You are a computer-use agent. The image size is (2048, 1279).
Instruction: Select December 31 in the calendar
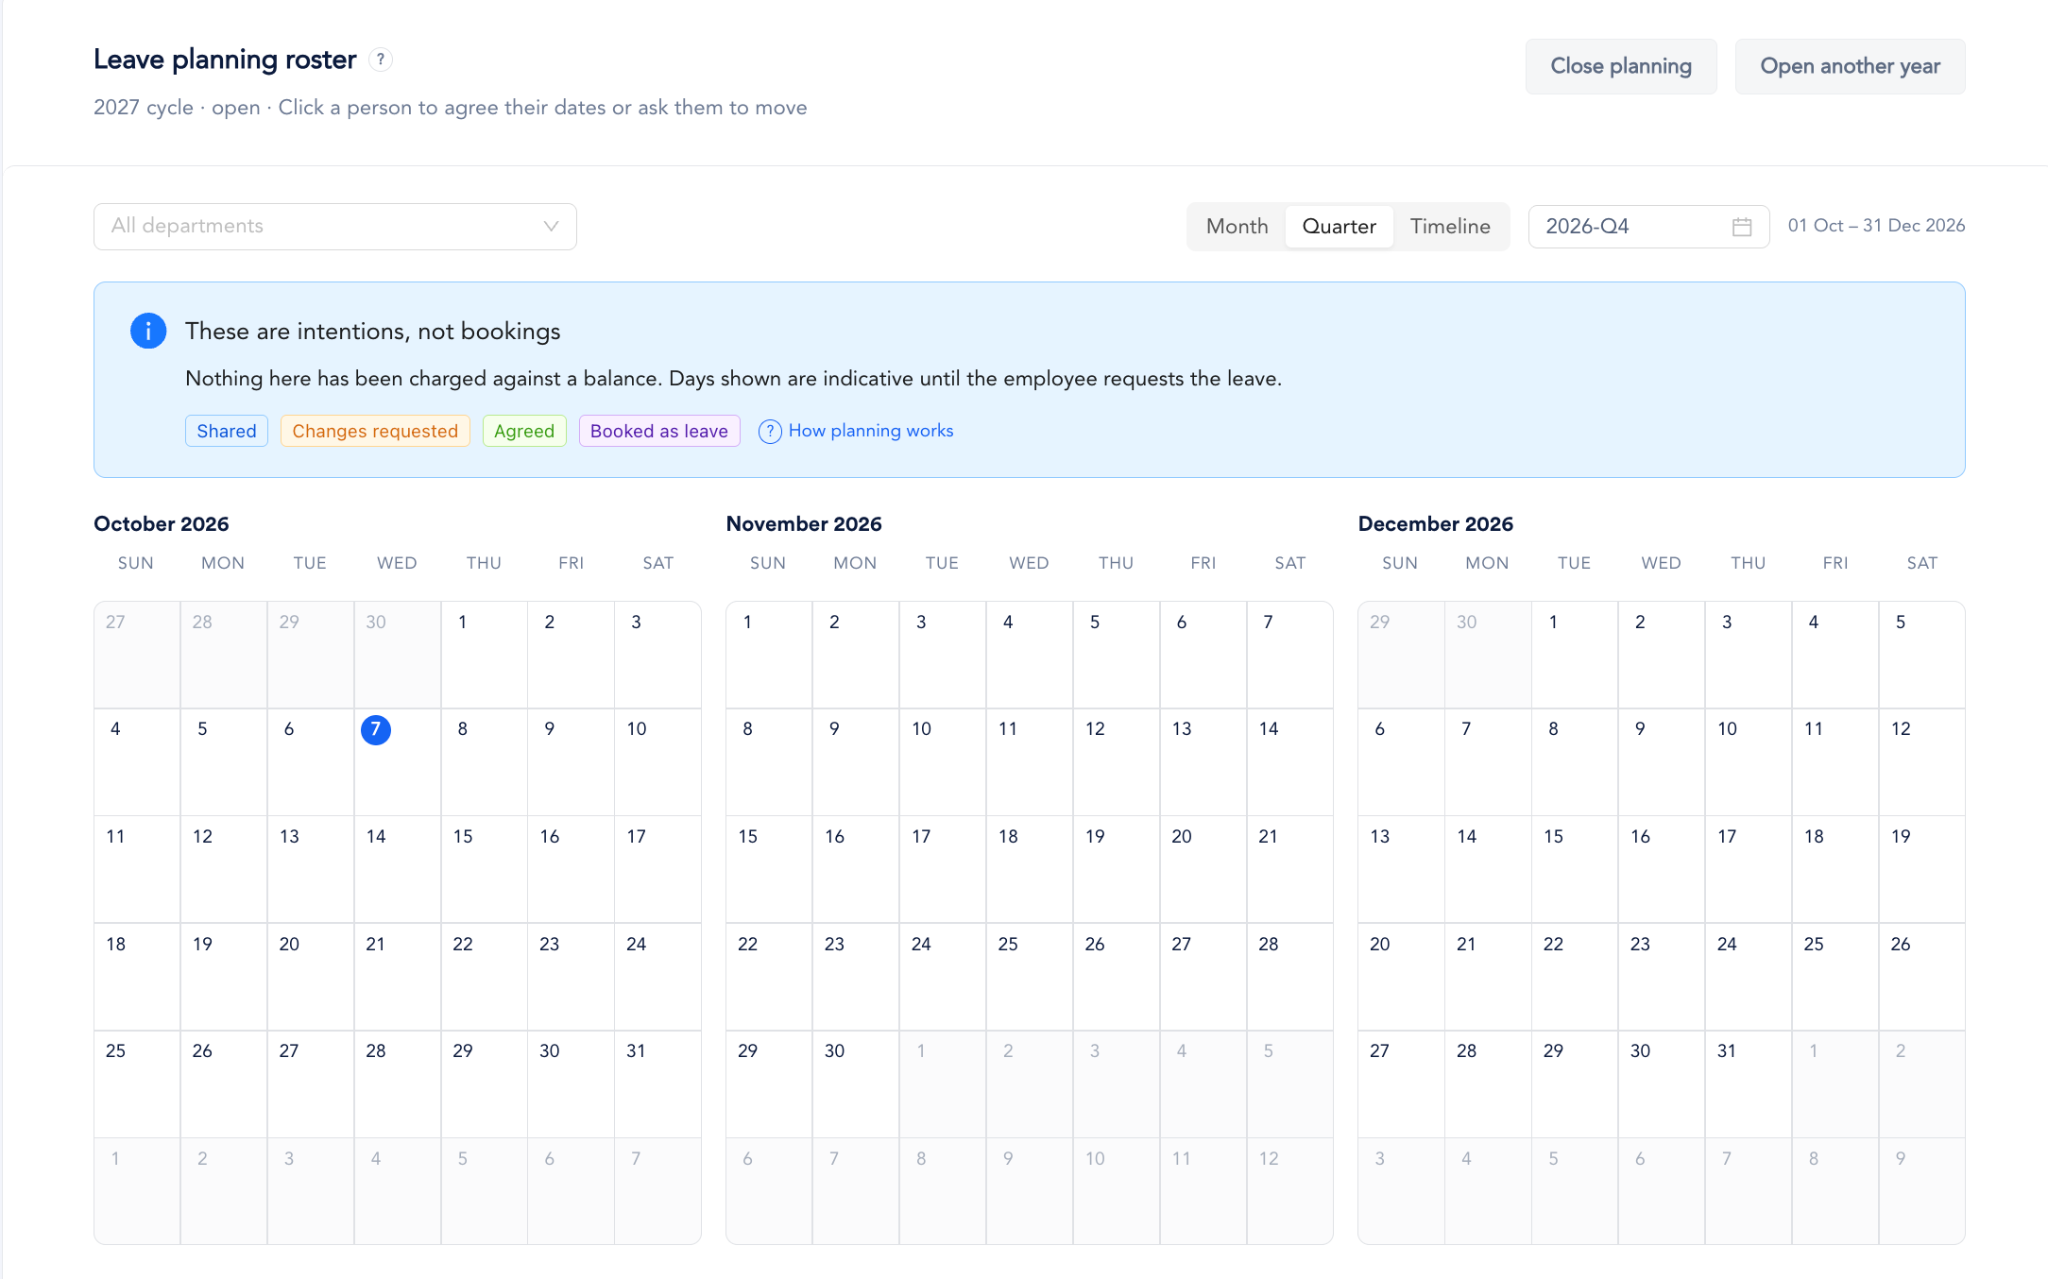click(1748, 1084)
